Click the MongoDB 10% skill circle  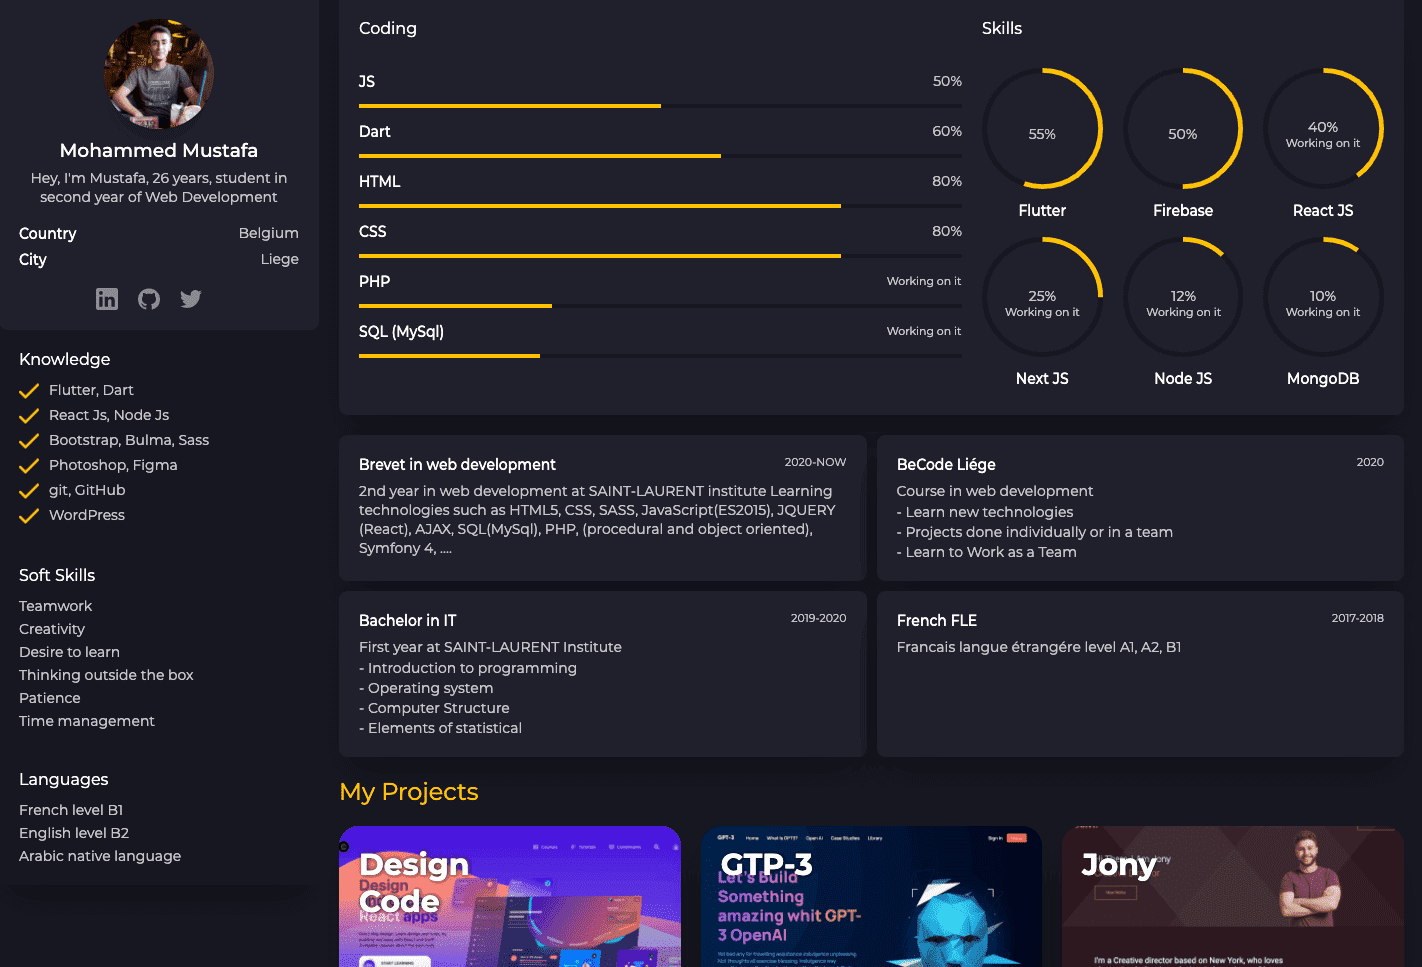(x=1323, y=297)
